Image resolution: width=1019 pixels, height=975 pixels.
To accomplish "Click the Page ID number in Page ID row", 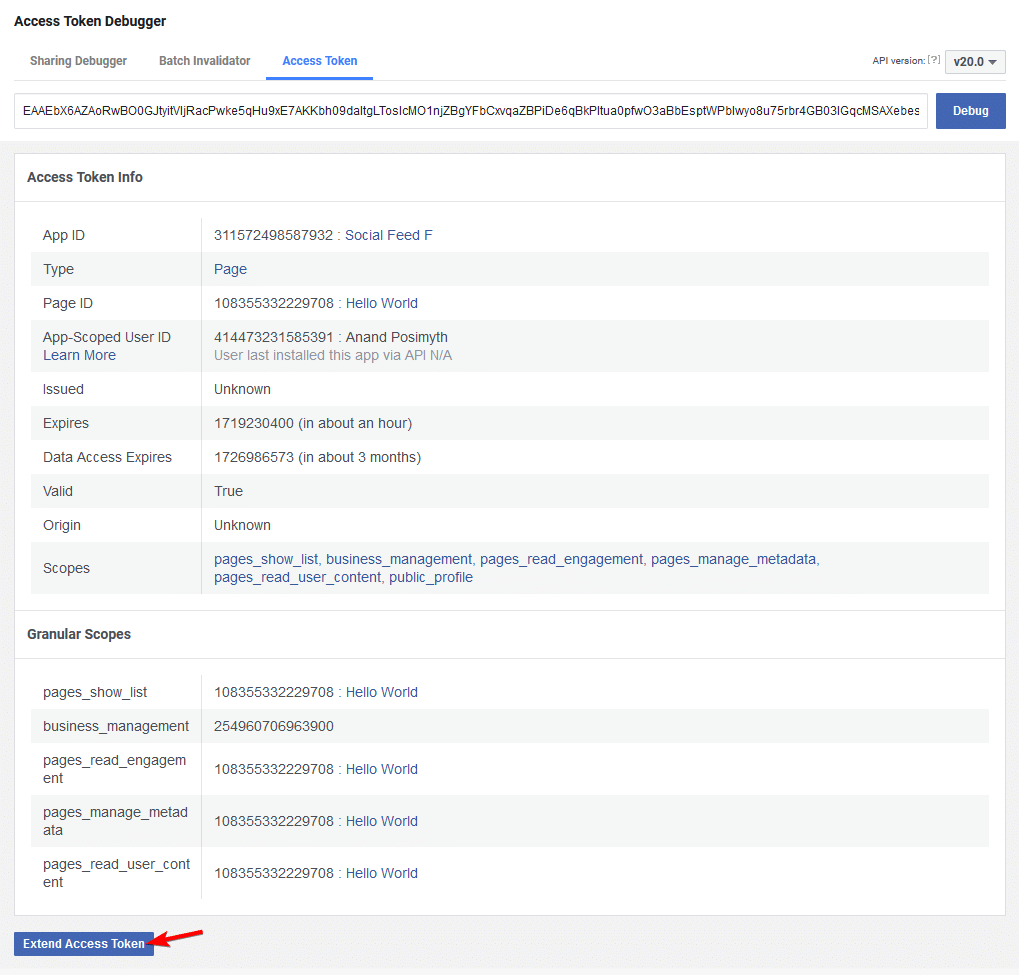I will coord(274,303).
